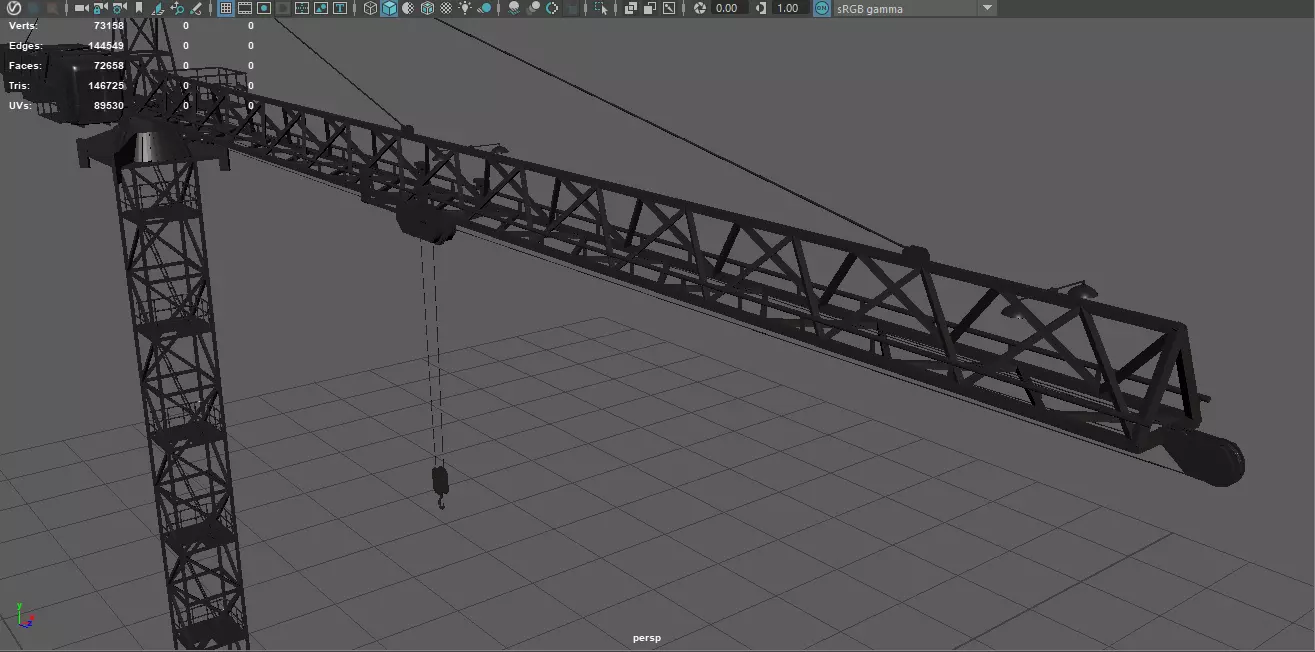Click the triangle count 146725
The width and height of the screenshot is (1315, 652).
coord(106,85)
